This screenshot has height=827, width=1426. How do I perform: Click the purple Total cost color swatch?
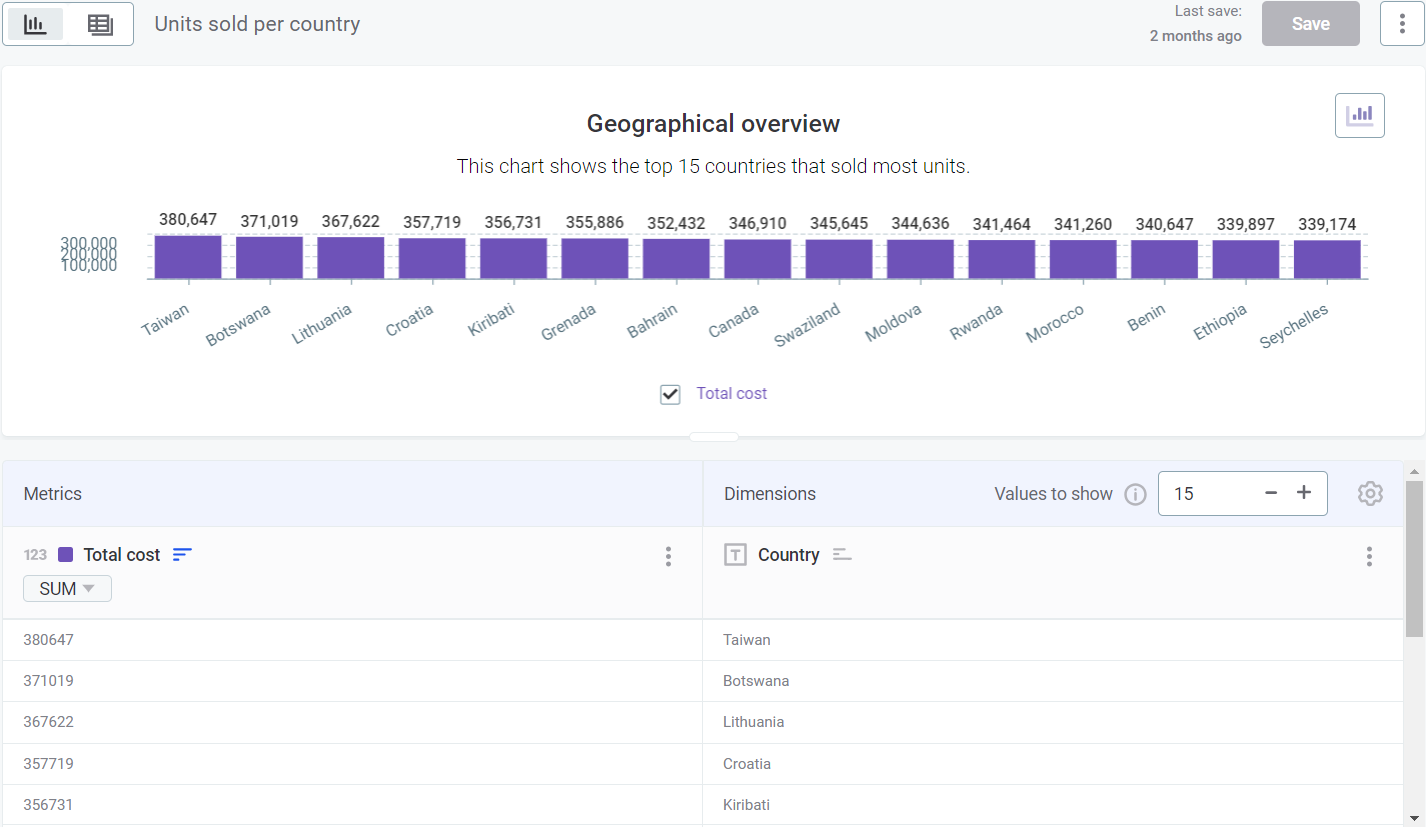68,554
